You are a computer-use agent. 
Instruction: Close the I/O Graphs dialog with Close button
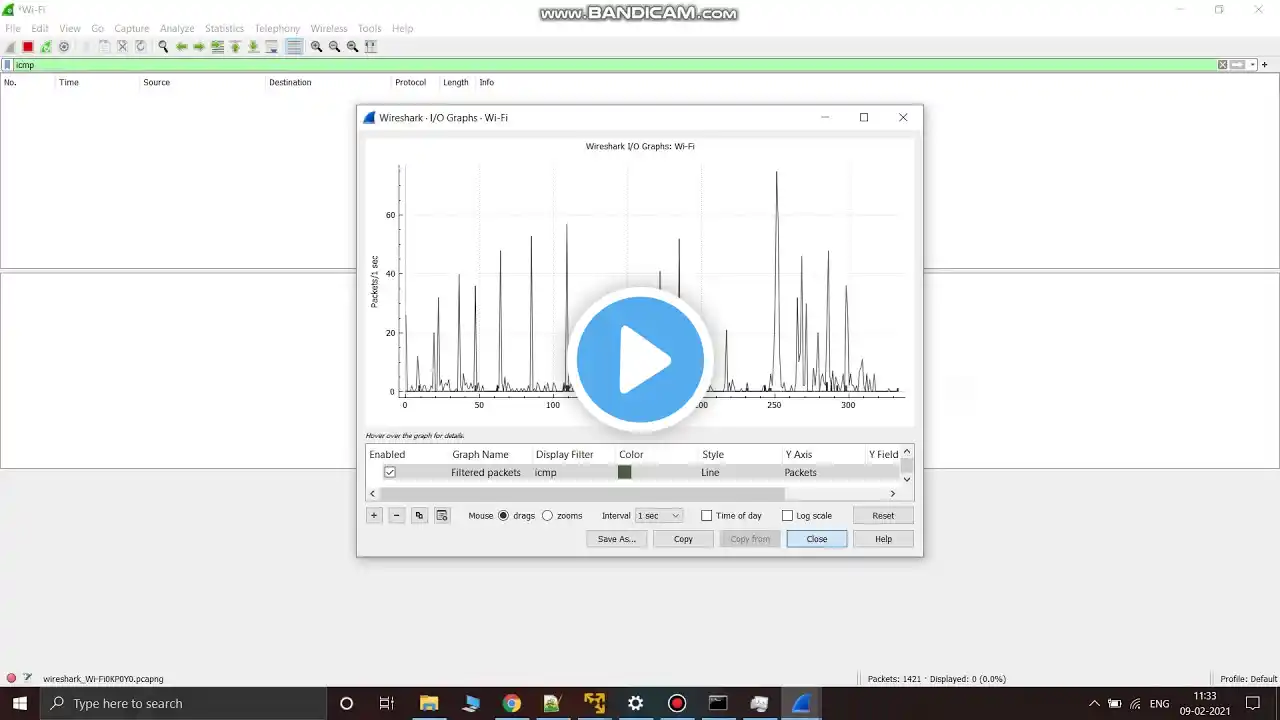coord(817,539)
